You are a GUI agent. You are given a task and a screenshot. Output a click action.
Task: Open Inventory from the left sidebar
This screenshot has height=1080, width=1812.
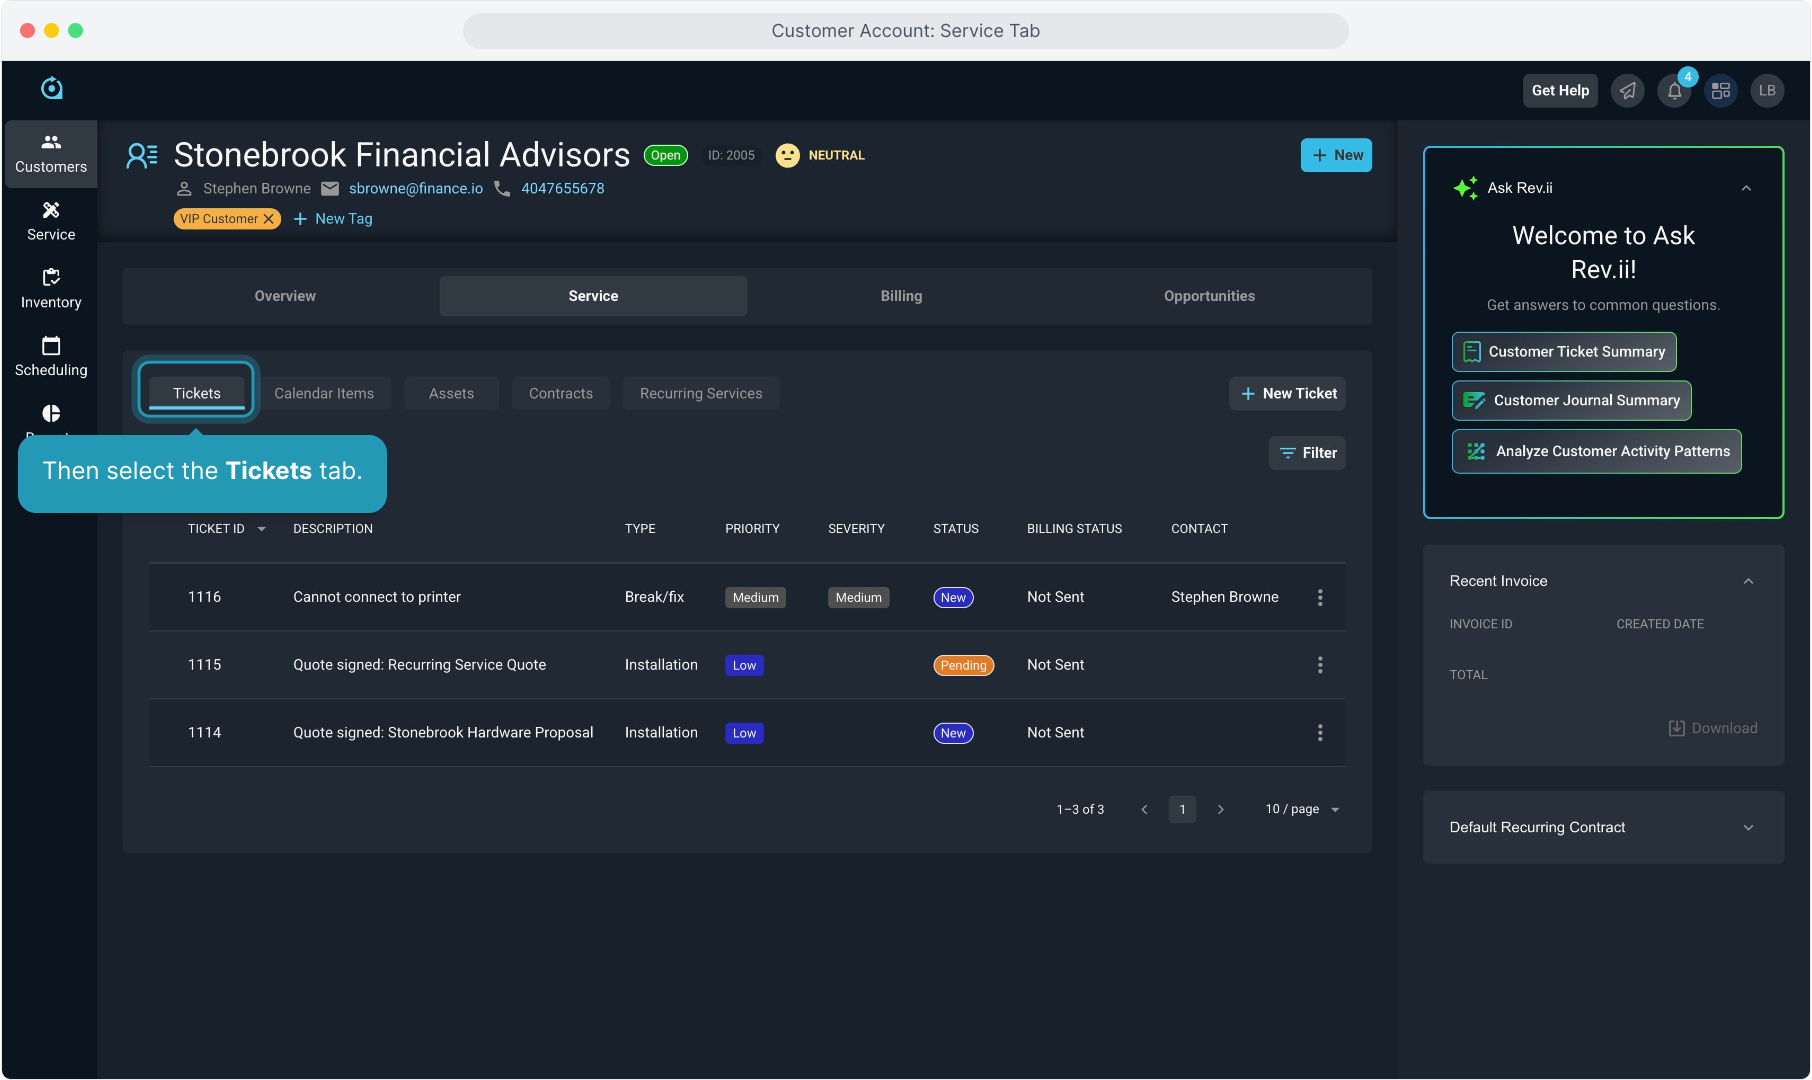click(x=51, y=289)
